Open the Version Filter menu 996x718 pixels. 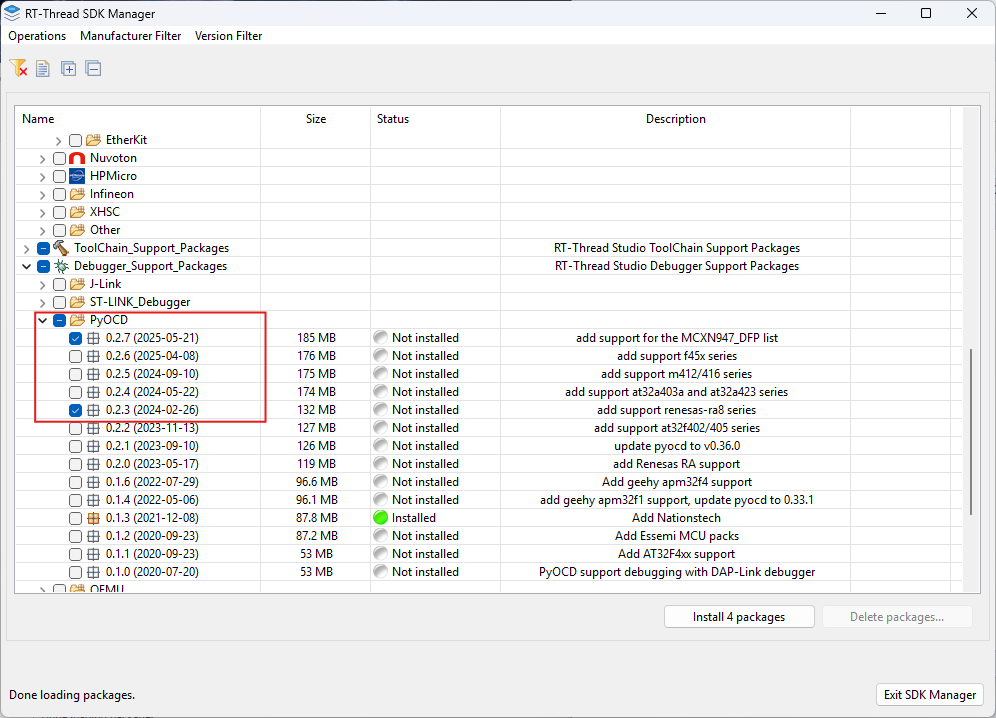[x=228, y=36]
